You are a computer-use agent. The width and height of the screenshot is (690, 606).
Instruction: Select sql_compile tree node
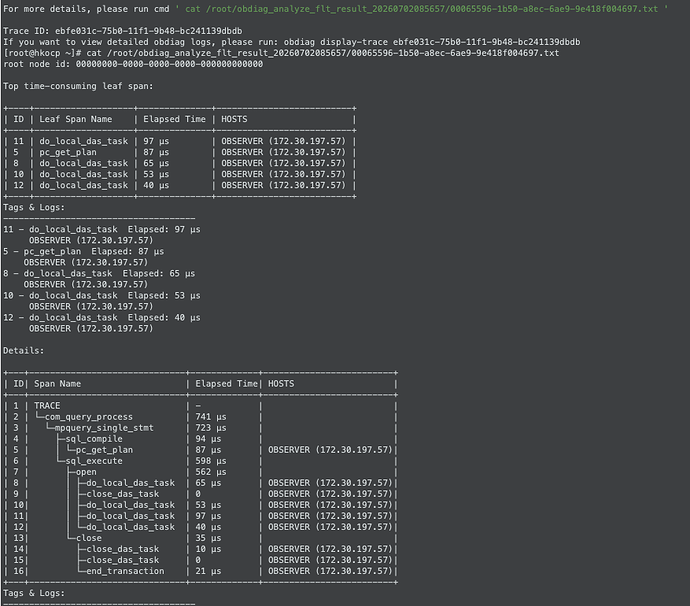coord(94,439)
